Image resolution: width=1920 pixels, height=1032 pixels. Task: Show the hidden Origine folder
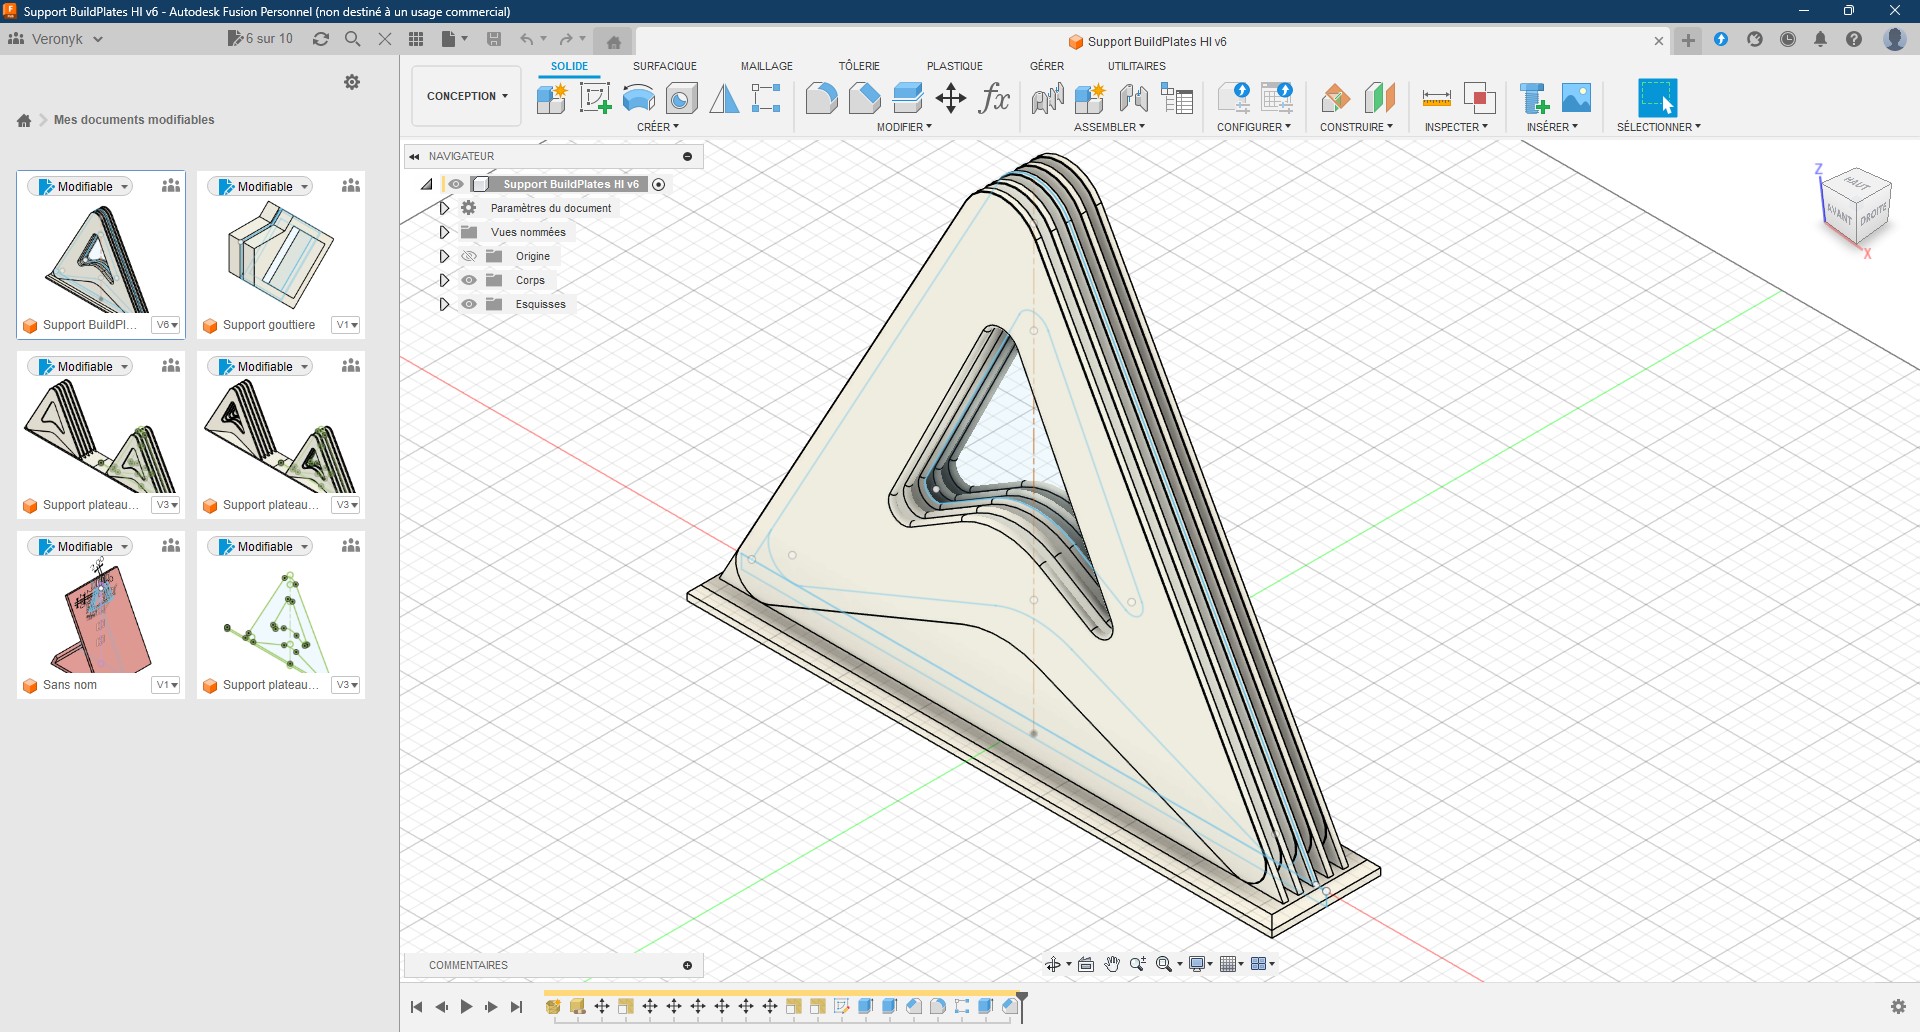click(469, 256)
